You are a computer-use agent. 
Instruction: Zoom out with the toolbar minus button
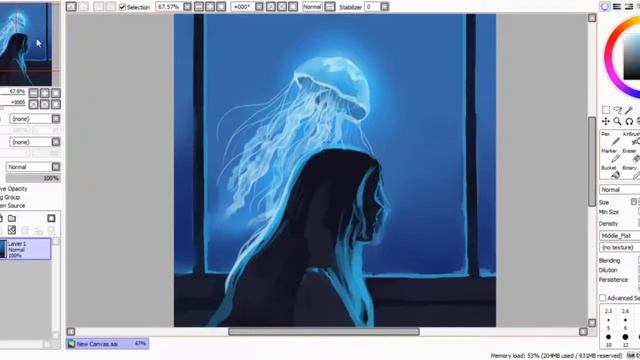(x=199, y=7)
